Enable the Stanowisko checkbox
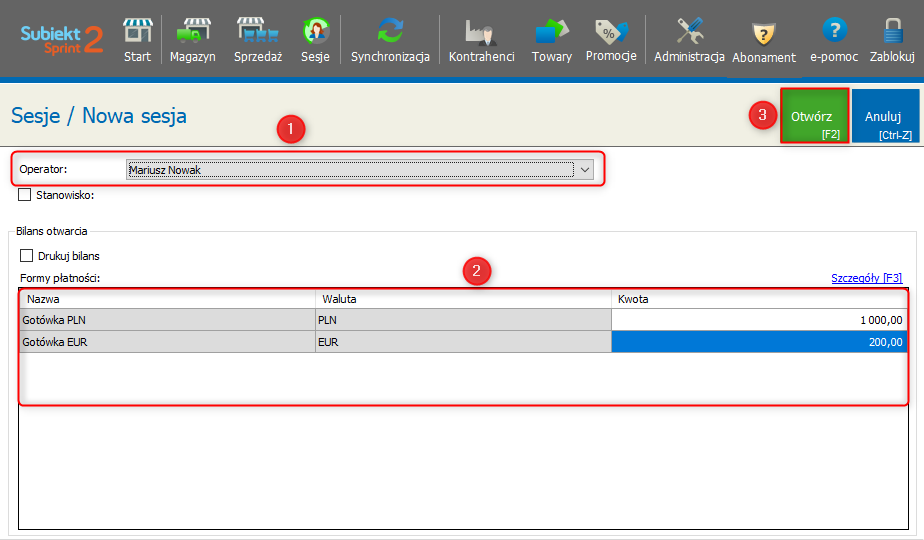Viewport: 924px width, 540px height. click(x=25, y=195)
